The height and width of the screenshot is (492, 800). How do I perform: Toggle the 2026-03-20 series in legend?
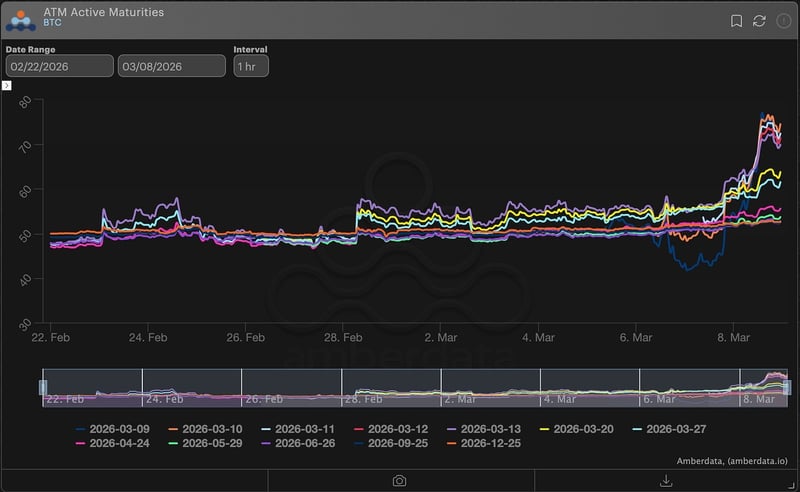click(x=577, y=429)
